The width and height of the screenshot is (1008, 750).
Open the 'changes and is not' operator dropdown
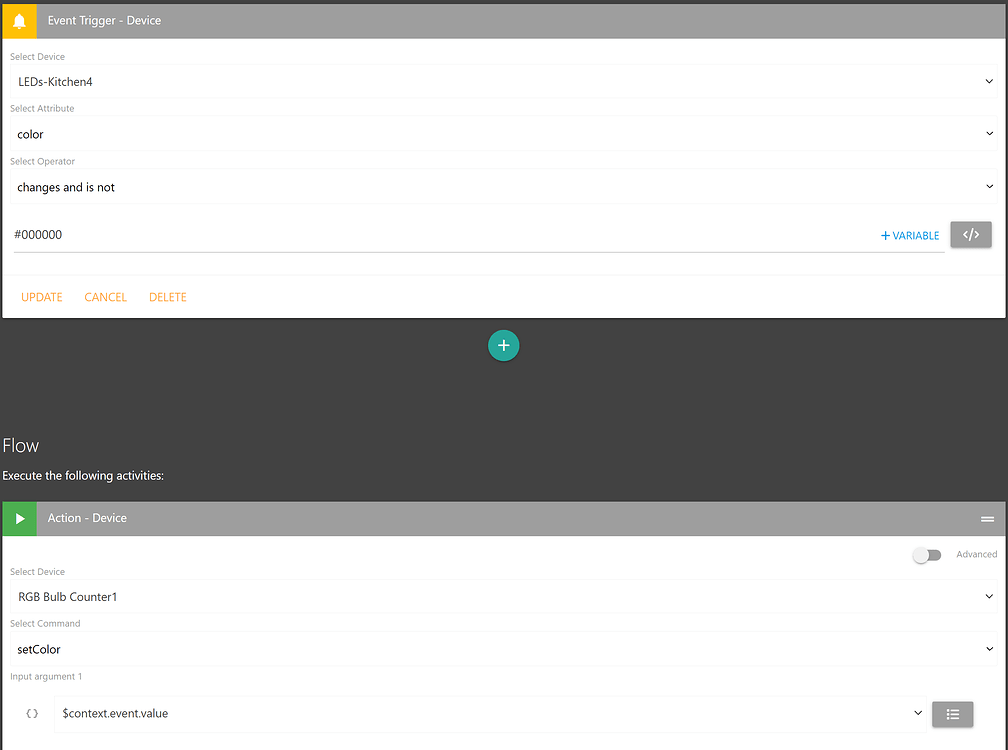(x=503, y=187)
